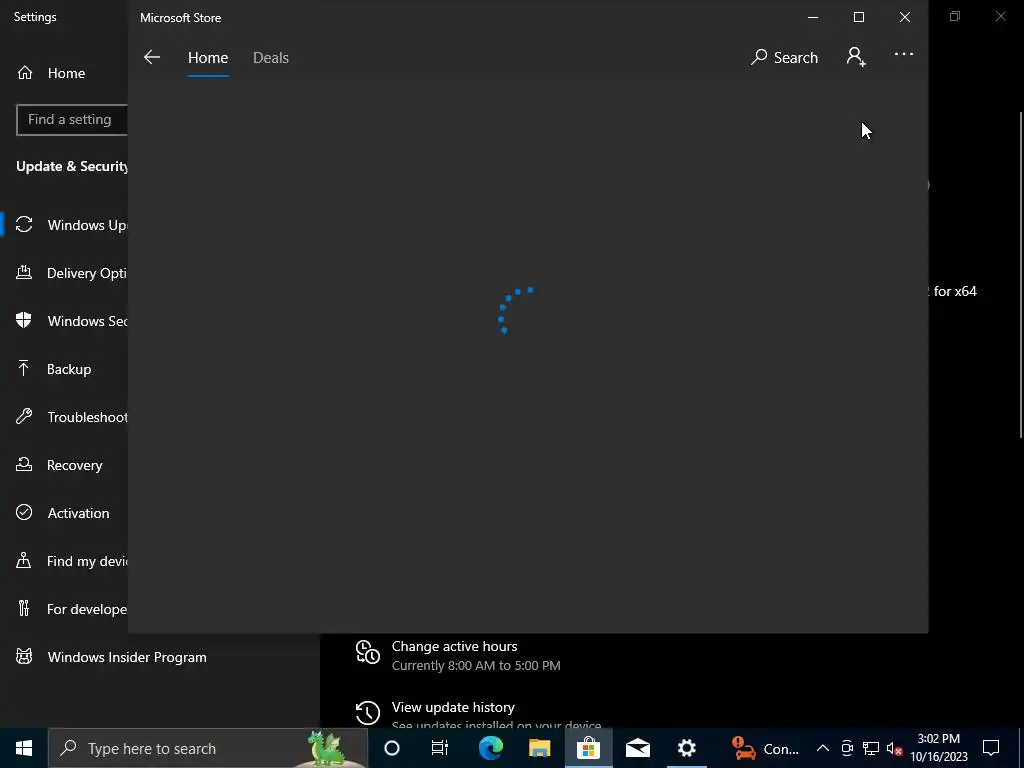Open Find my device settings
The width and height of the screenshot is (1024, 768).
[64, 561]
